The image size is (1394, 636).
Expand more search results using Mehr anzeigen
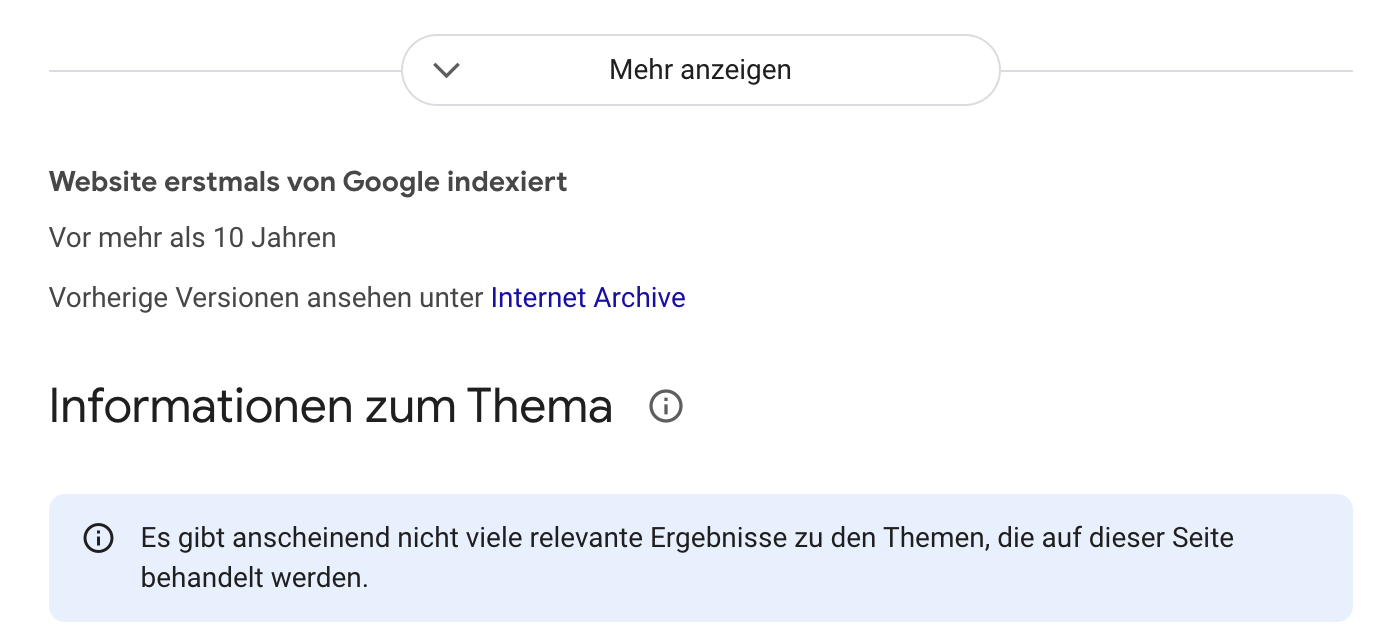point(700,70)
